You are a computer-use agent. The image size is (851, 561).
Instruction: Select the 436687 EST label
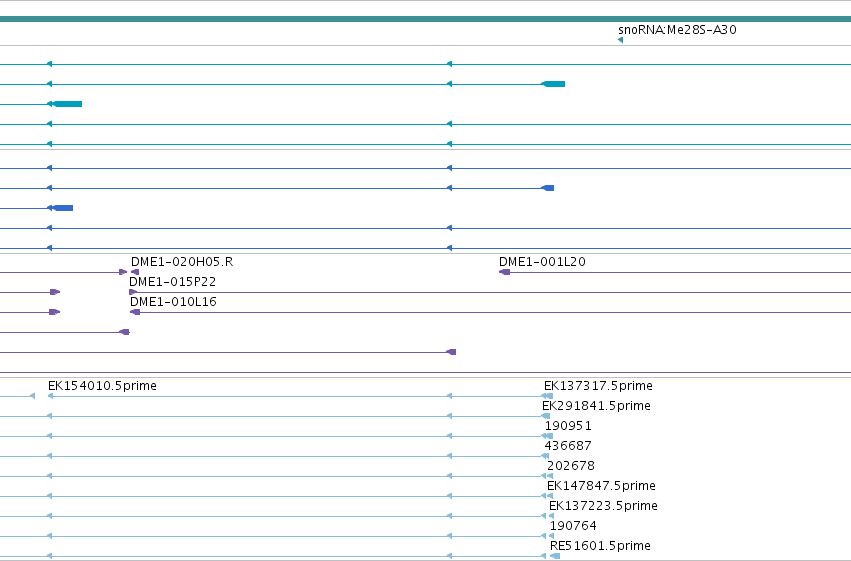(568, 446)
